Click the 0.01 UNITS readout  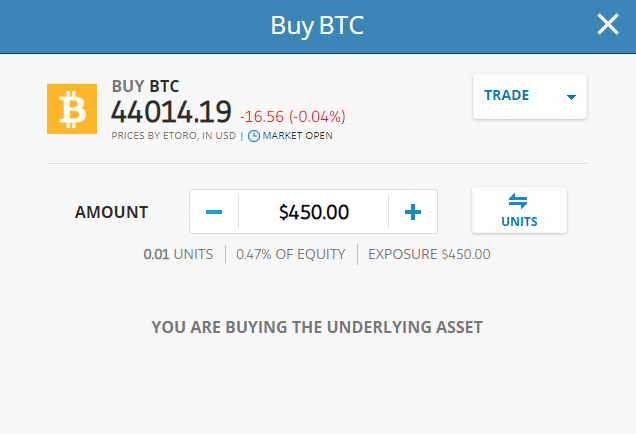(178, 254)
